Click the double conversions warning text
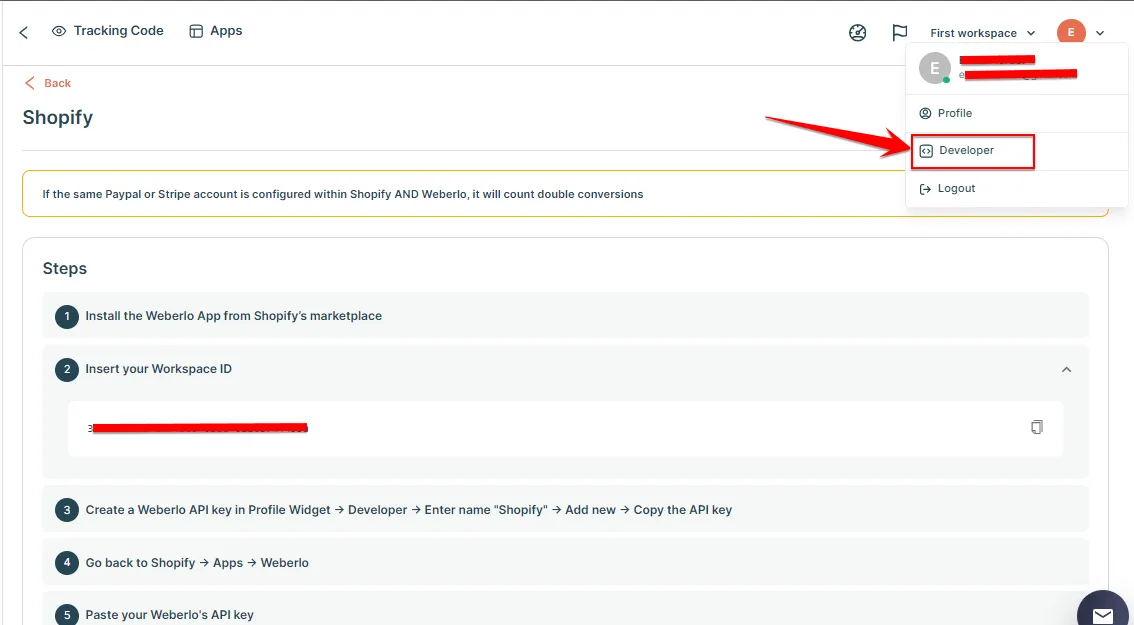This screenshot has height=625, width=1134. tap(343, 194)
